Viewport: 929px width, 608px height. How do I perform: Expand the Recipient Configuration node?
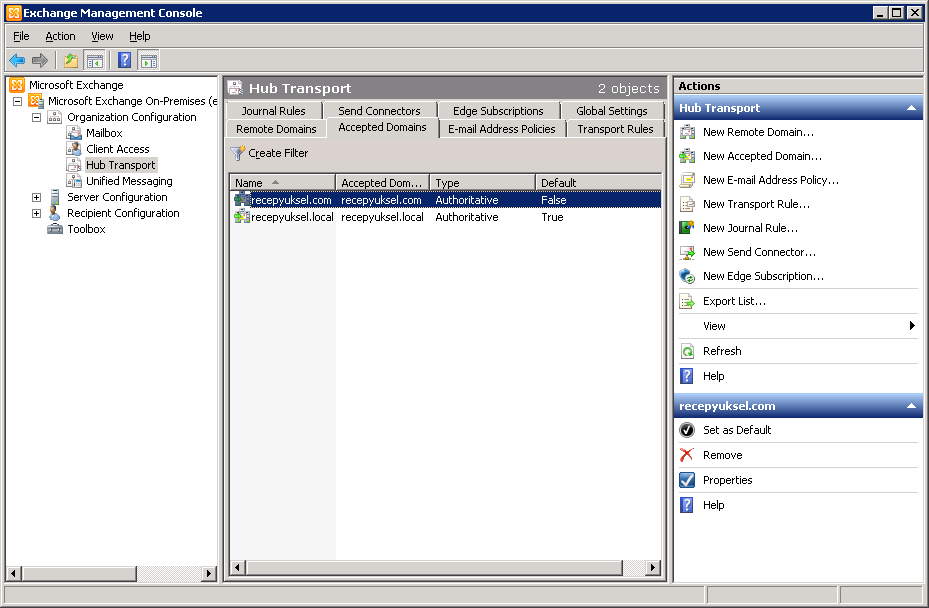pyautogui.click(x=37, y=213)
